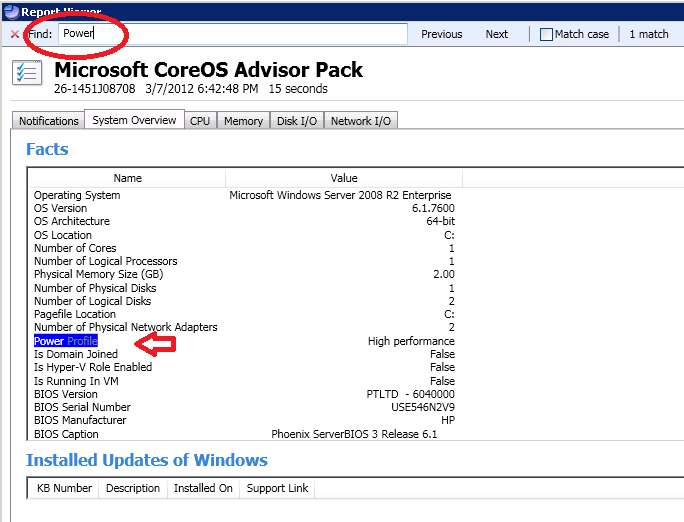Click the 15 seconds duration text
This screenshot has width=684, height=522.
tap(298, 89)
